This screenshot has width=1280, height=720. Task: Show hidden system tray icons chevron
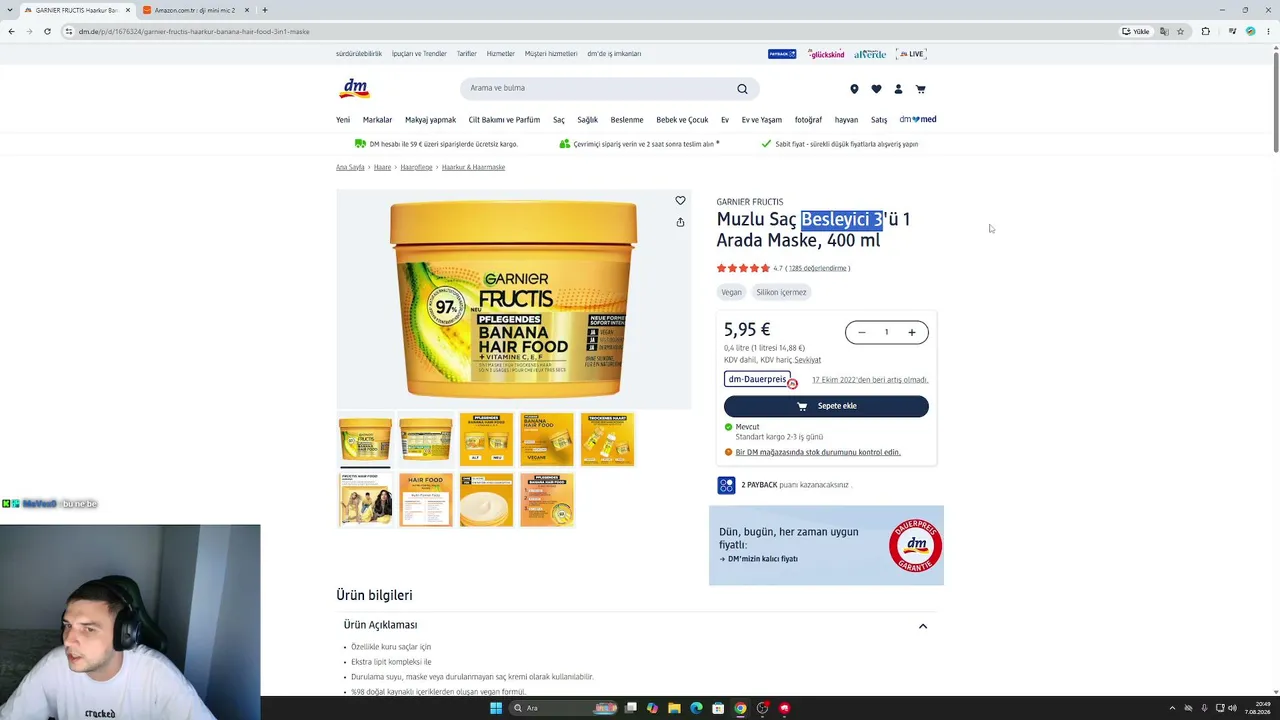(1171, 708)
